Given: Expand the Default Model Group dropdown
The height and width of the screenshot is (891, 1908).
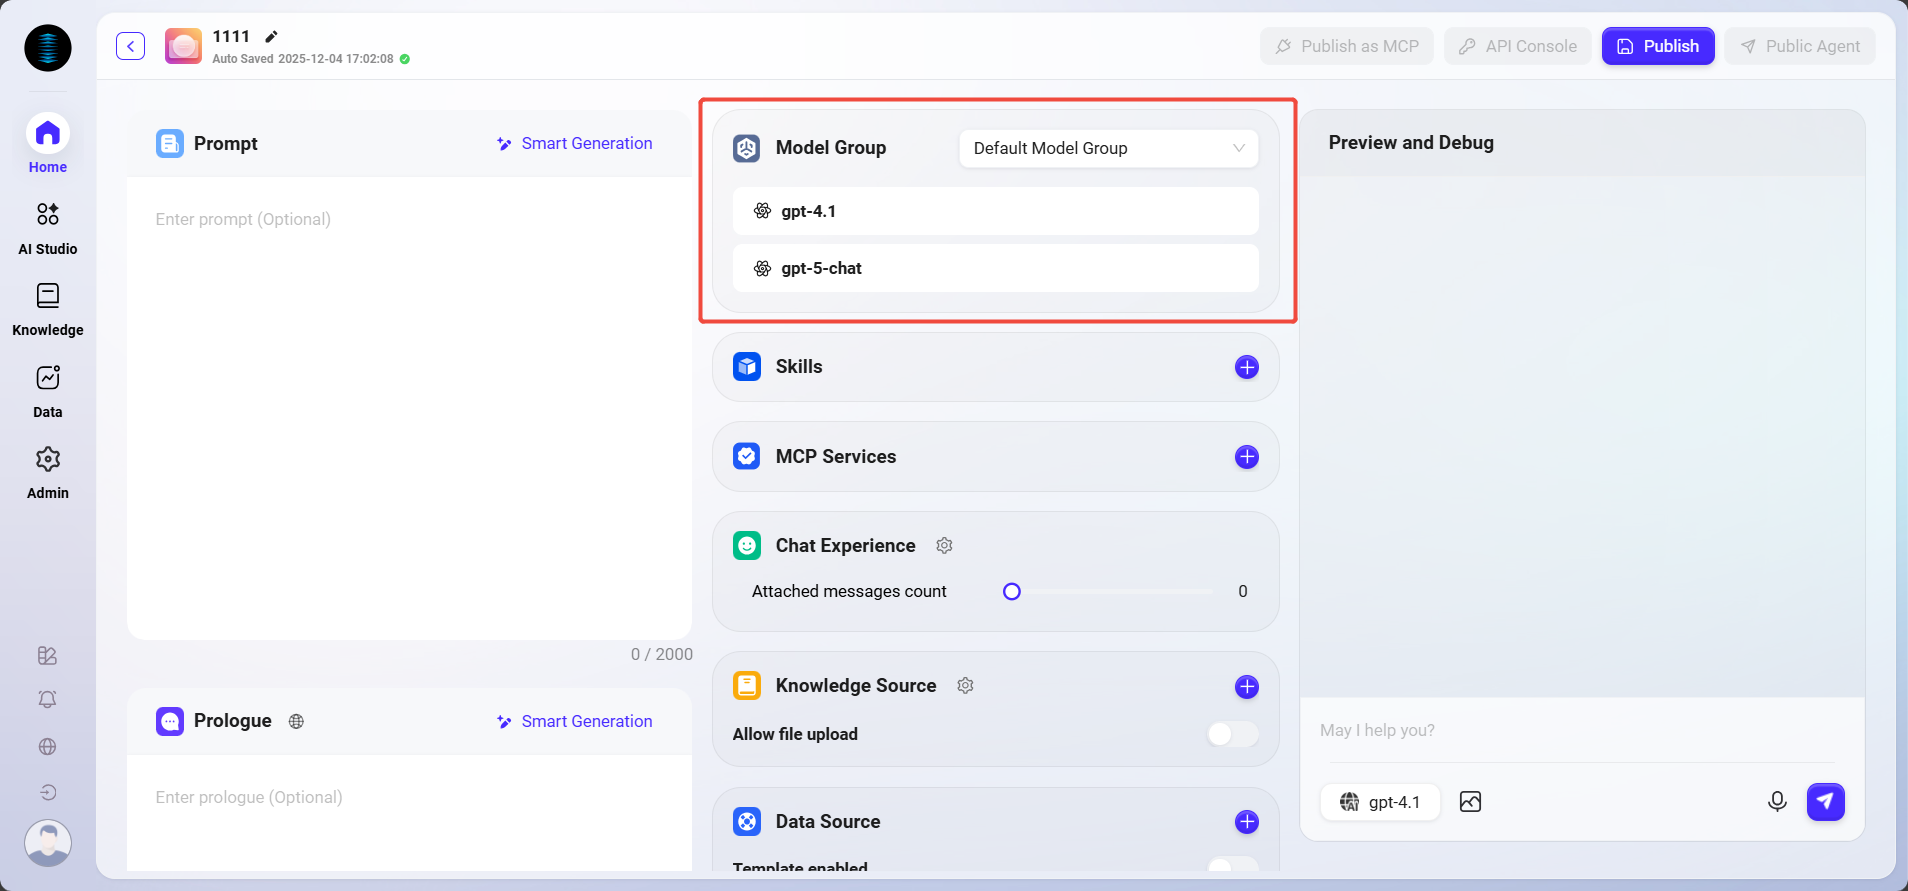Looking at the screenshot, I should (x=1108, y=148).
